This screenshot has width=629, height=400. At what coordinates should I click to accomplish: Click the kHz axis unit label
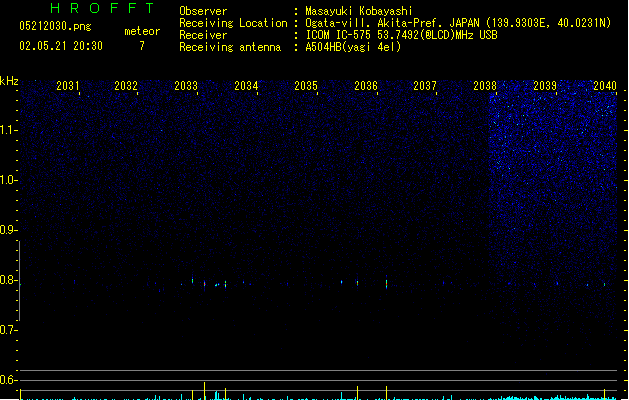(x=9, y=81)
